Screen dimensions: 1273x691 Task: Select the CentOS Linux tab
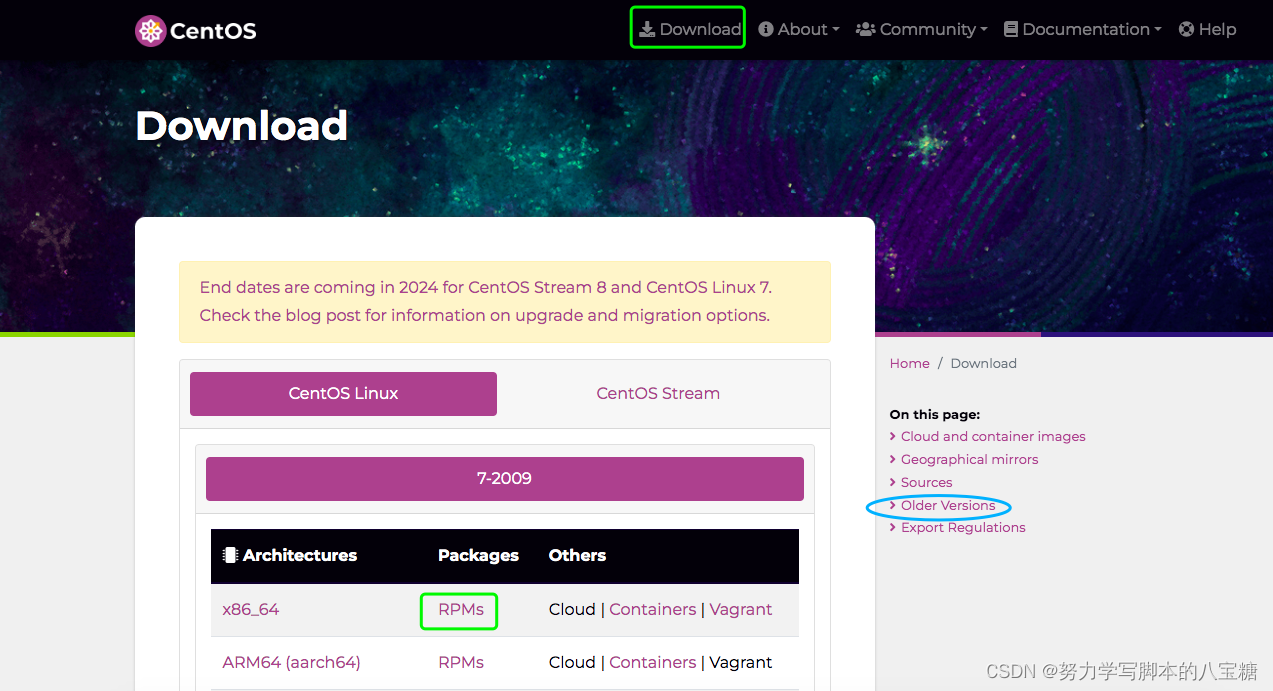[x=343, y=394]
